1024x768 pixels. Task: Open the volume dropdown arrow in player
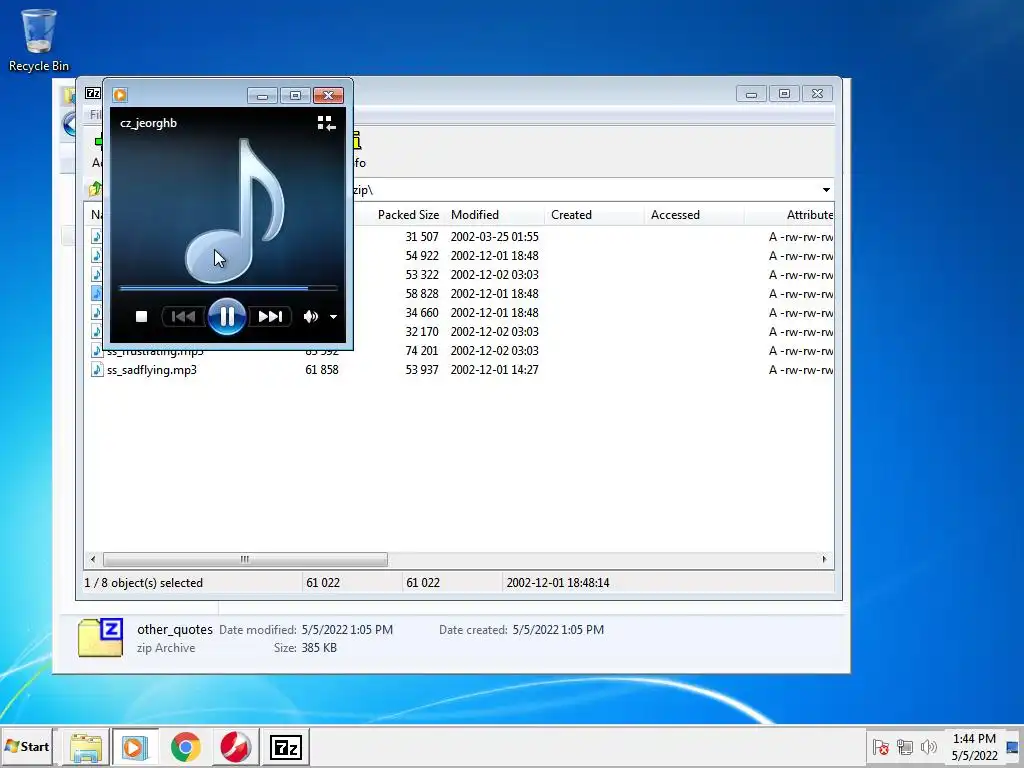point(333,317)
